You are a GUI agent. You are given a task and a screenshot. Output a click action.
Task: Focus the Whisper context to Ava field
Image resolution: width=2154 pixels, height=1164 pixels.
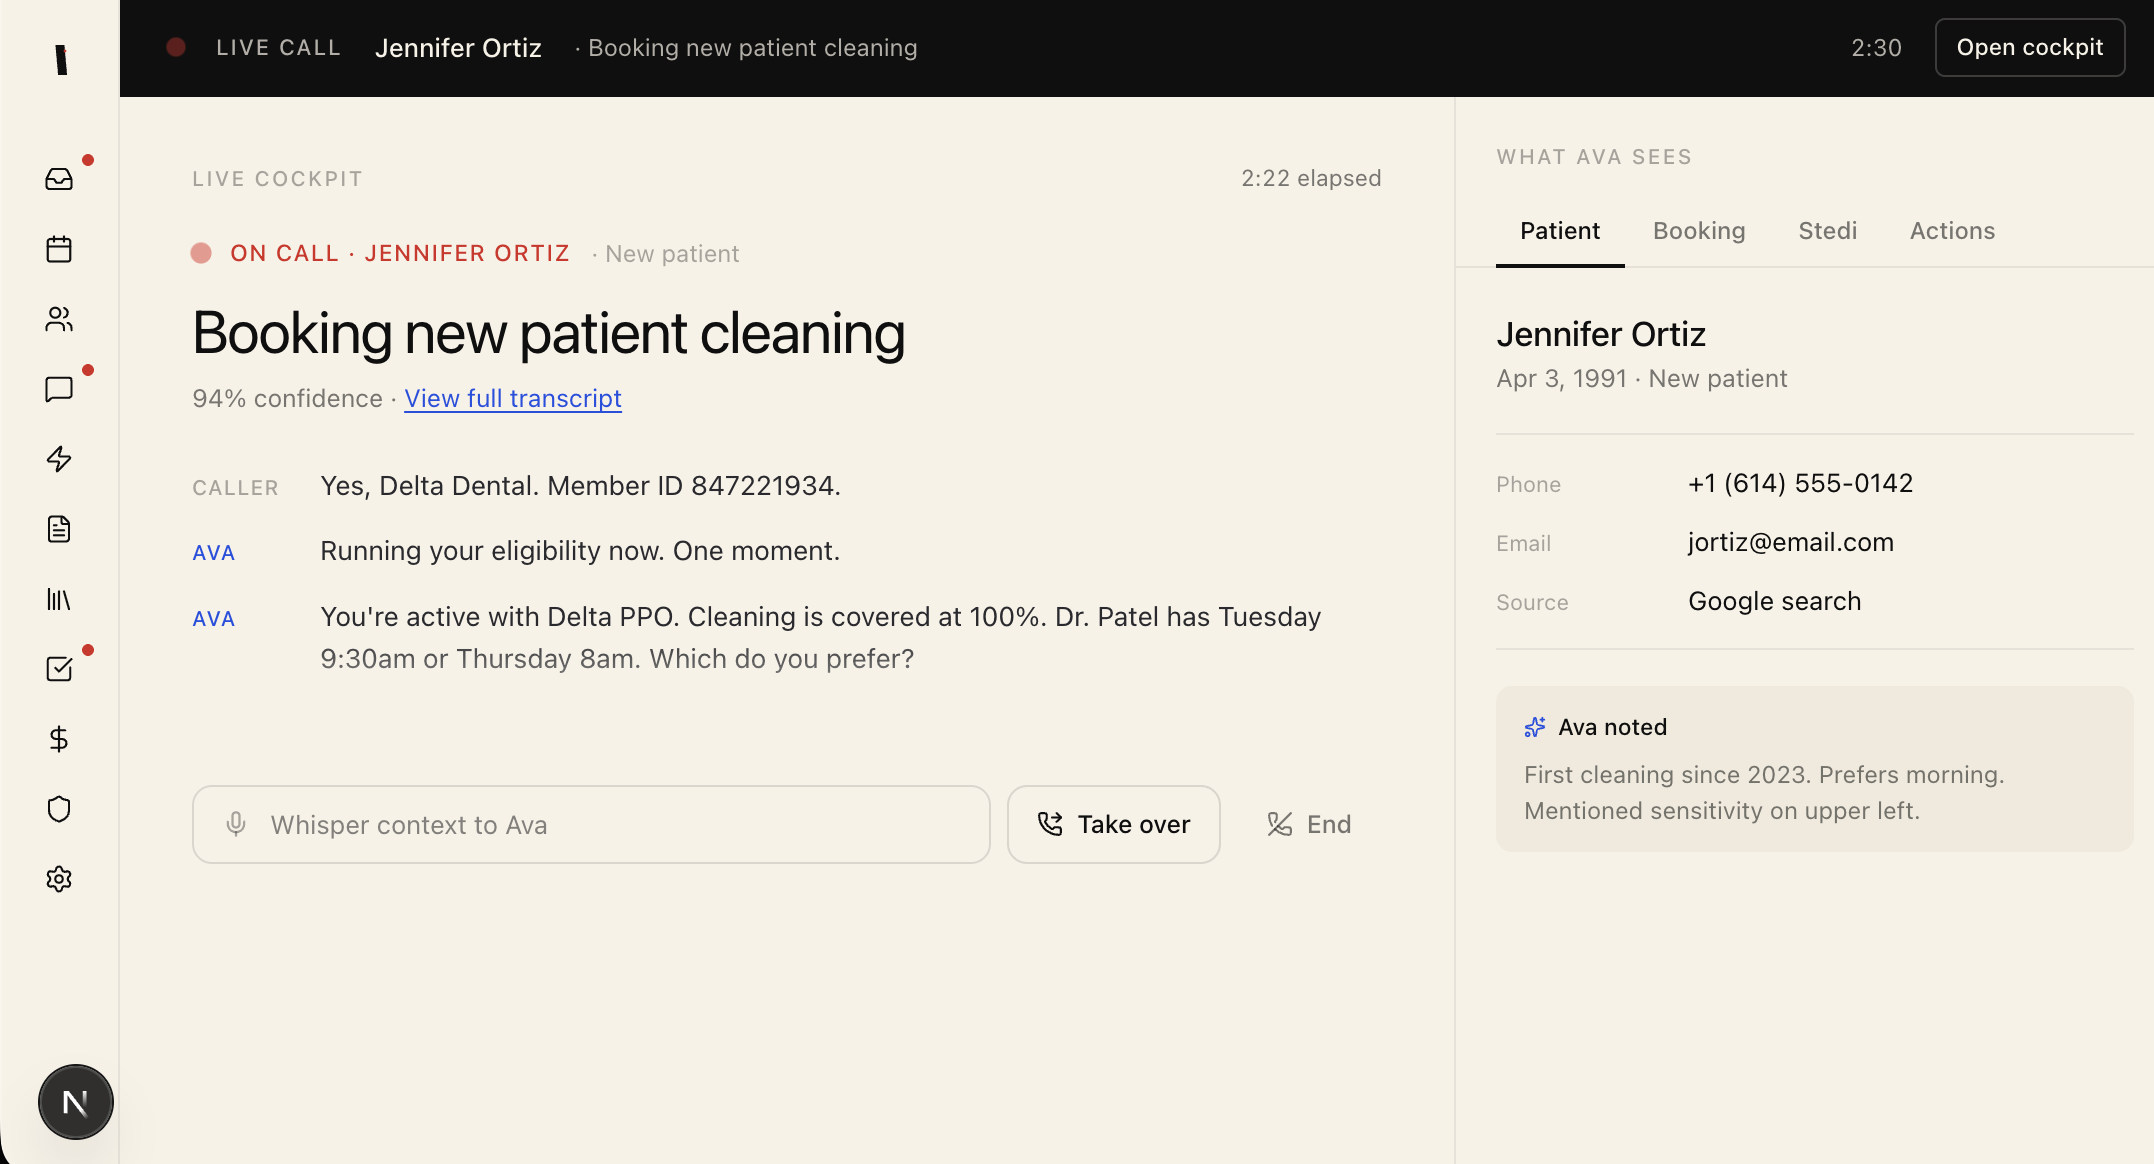(x=591, y=825)
